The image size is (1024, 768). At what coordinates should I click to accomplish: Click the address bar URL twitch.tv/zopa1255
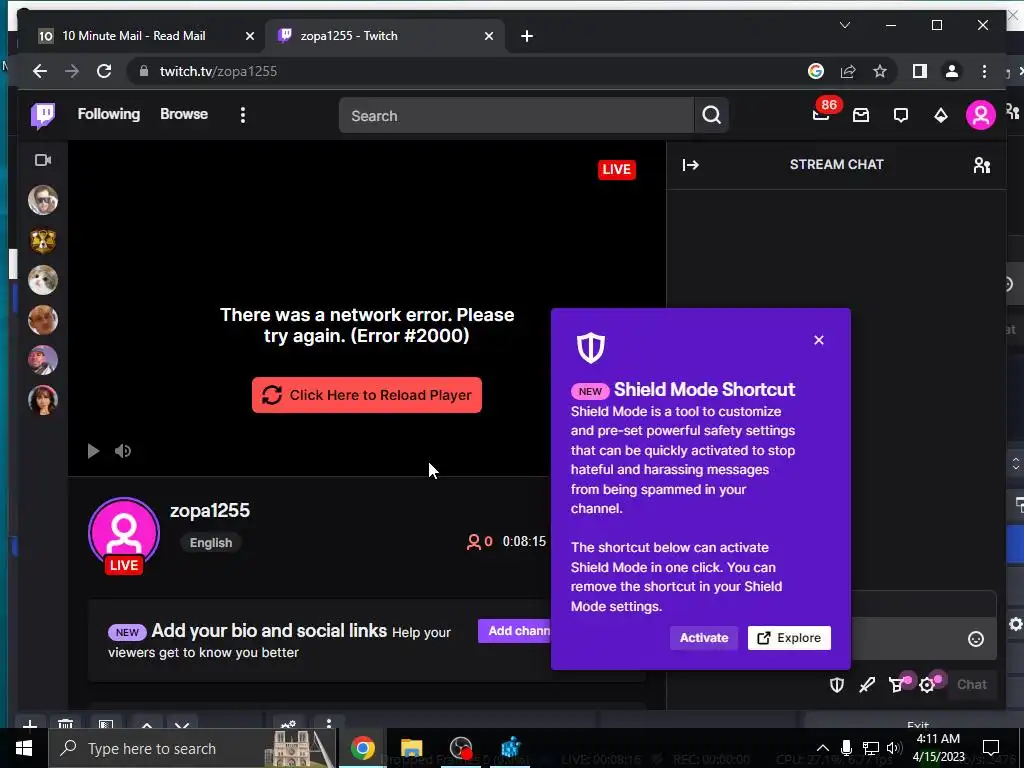(218, 71)
